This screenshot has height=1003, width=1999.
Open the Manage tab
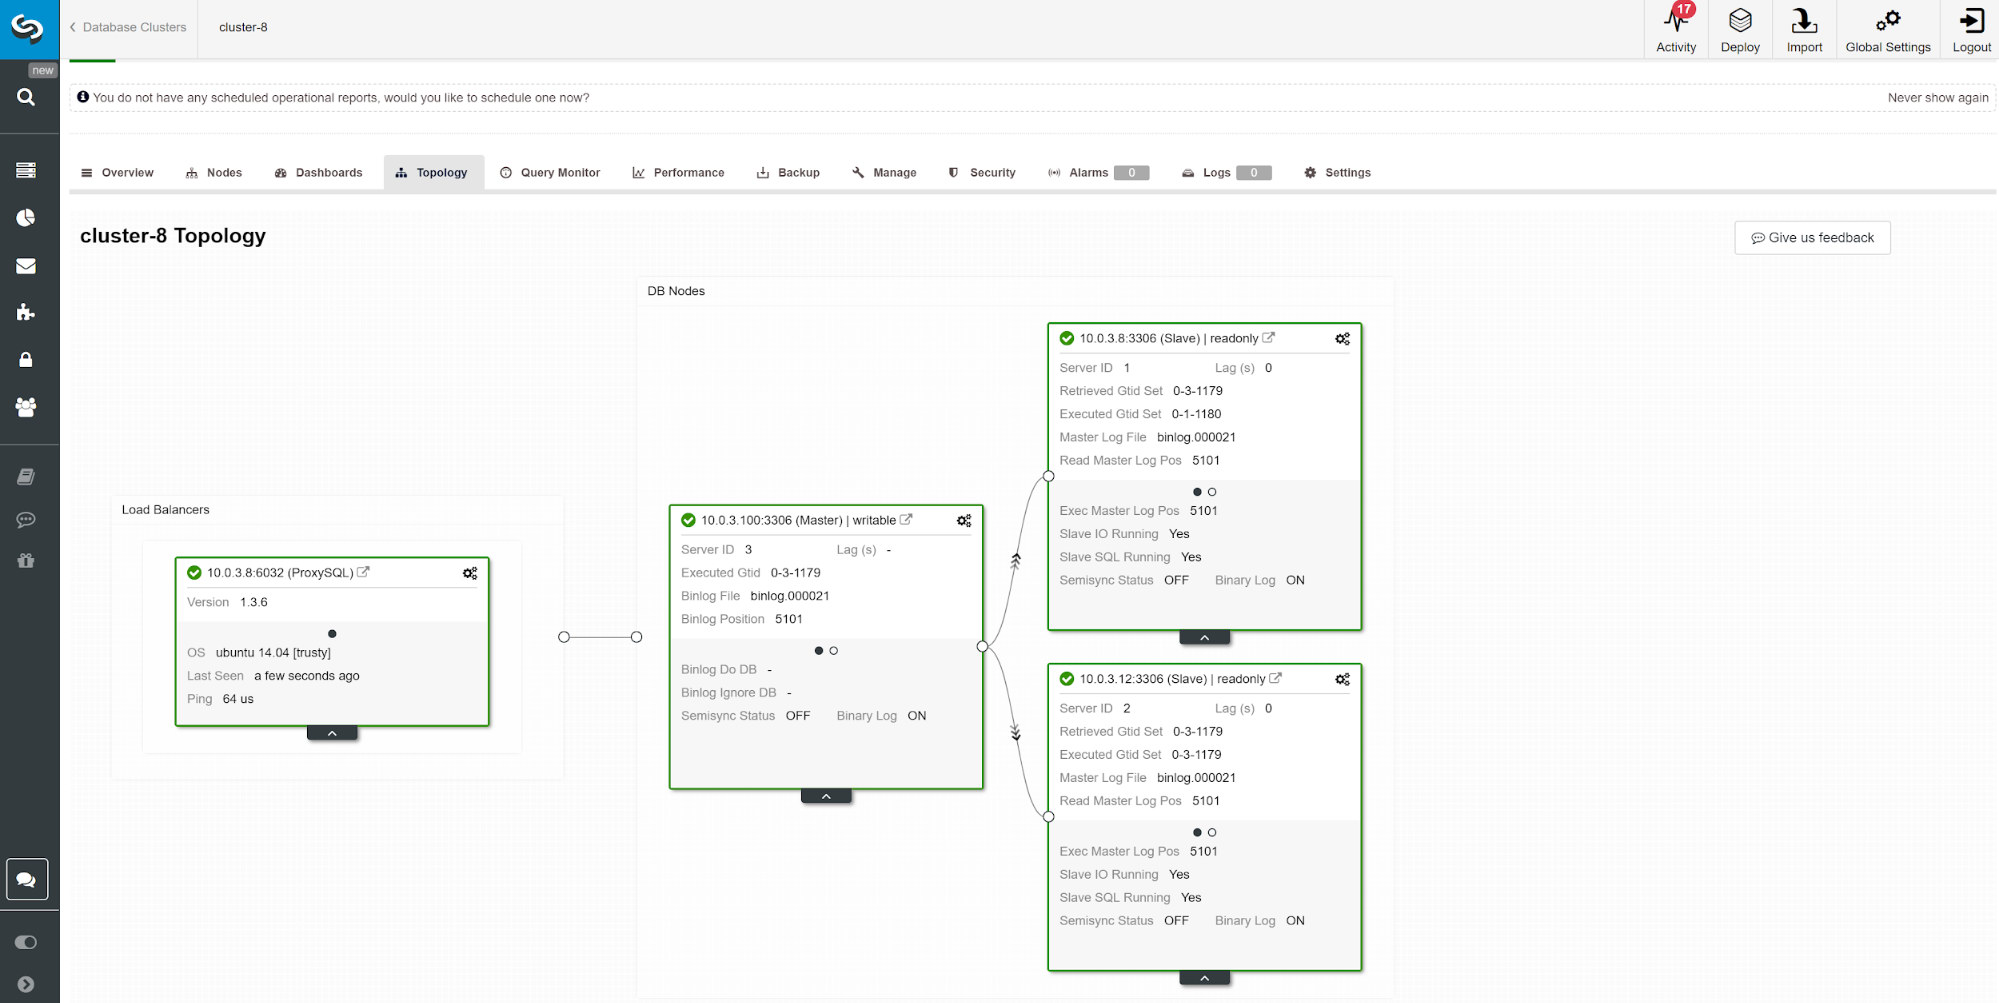pyautogui.click(x=884, y=173)
